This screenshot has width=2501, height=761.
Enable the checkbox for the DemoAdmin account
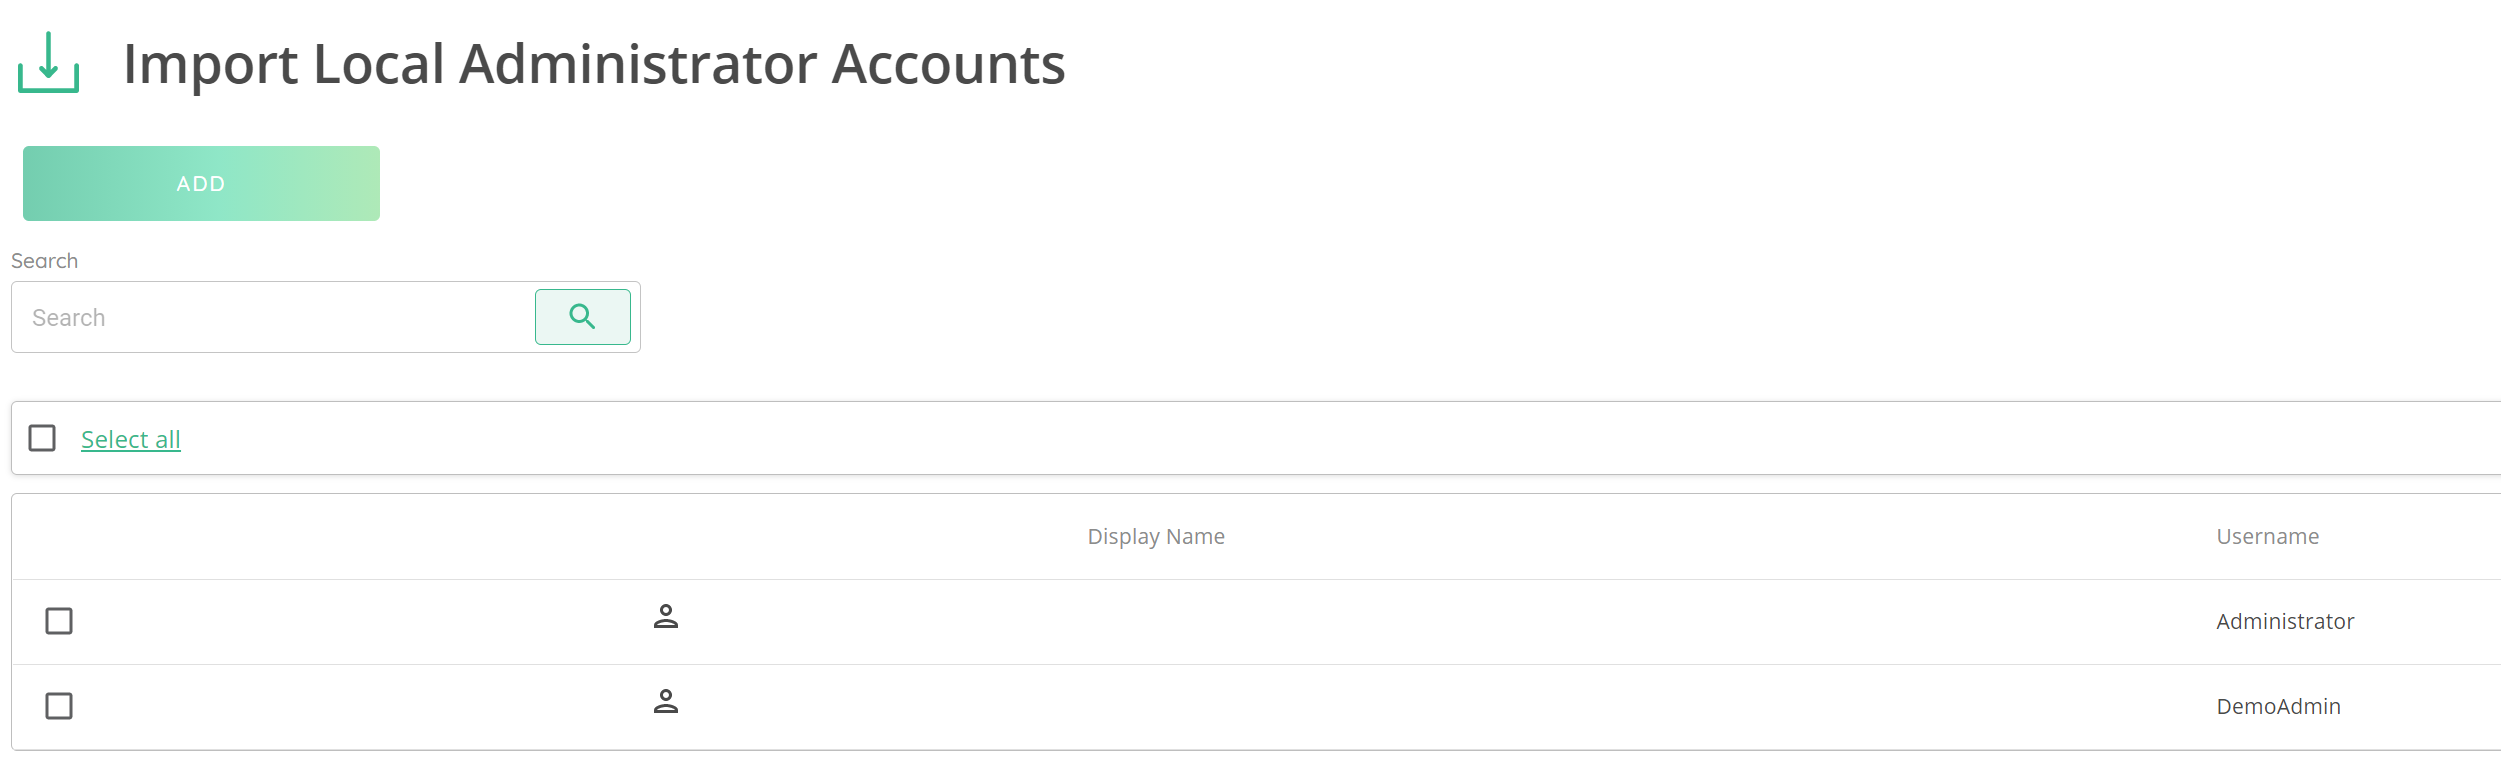coord(60,706)
